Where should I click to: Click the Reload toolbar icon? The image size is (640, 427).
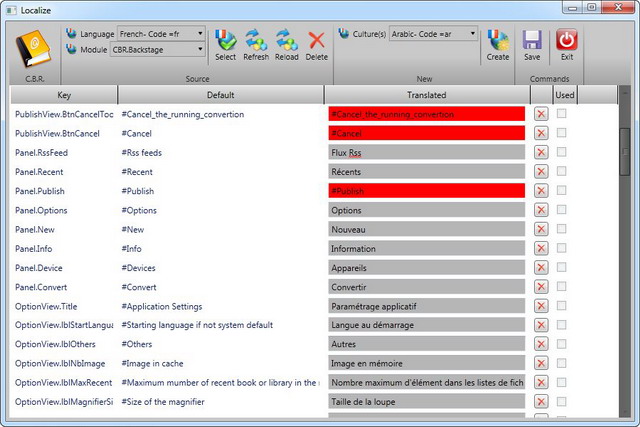point(287,40)
